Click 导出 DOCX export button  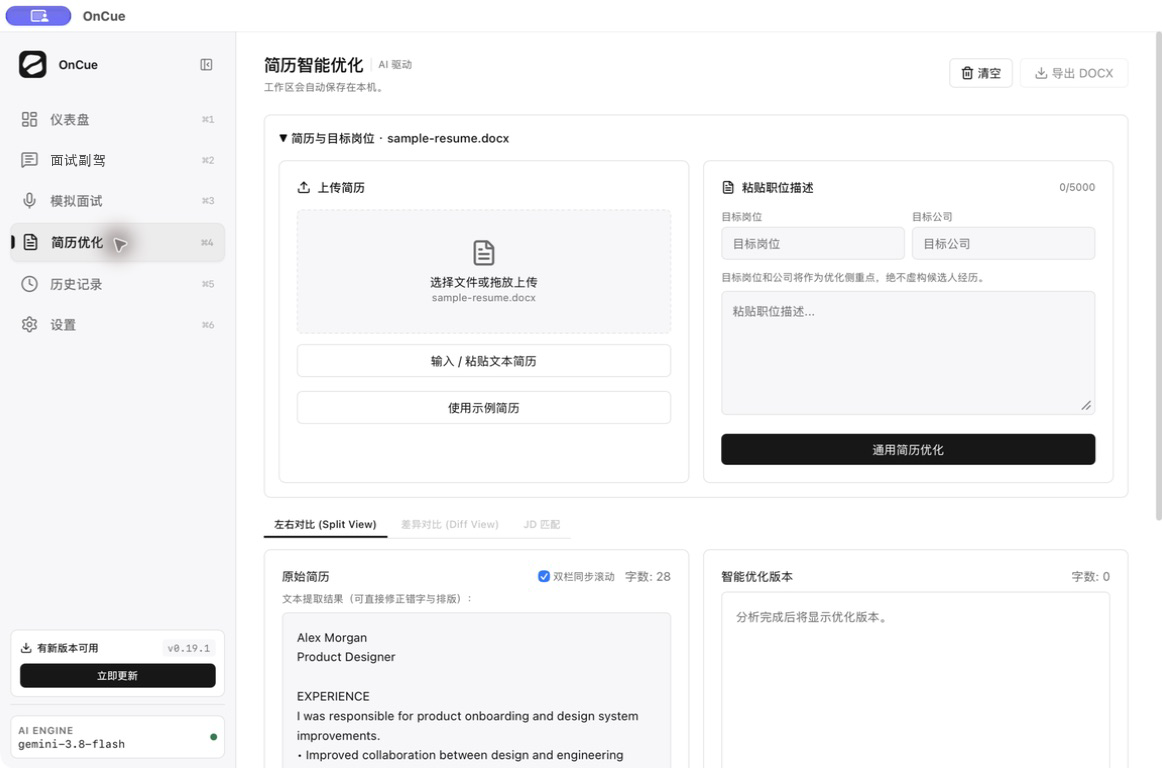coord(1074,73)
